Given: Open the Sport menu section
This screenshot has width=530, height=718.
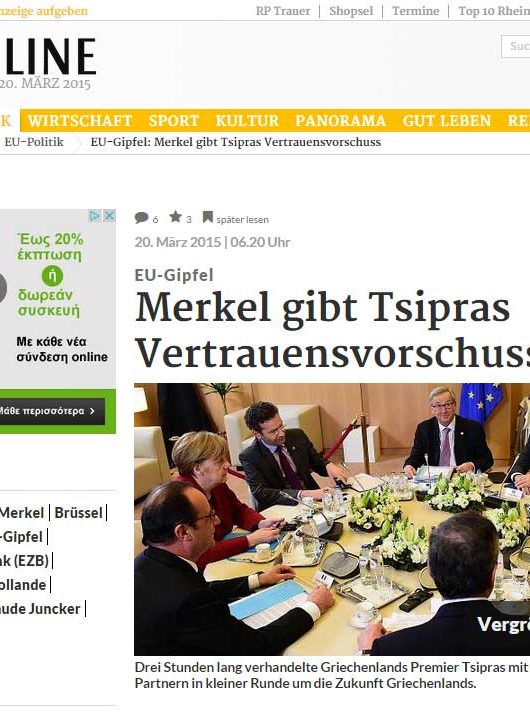Looking at the screenshot, I should [174, 120].
